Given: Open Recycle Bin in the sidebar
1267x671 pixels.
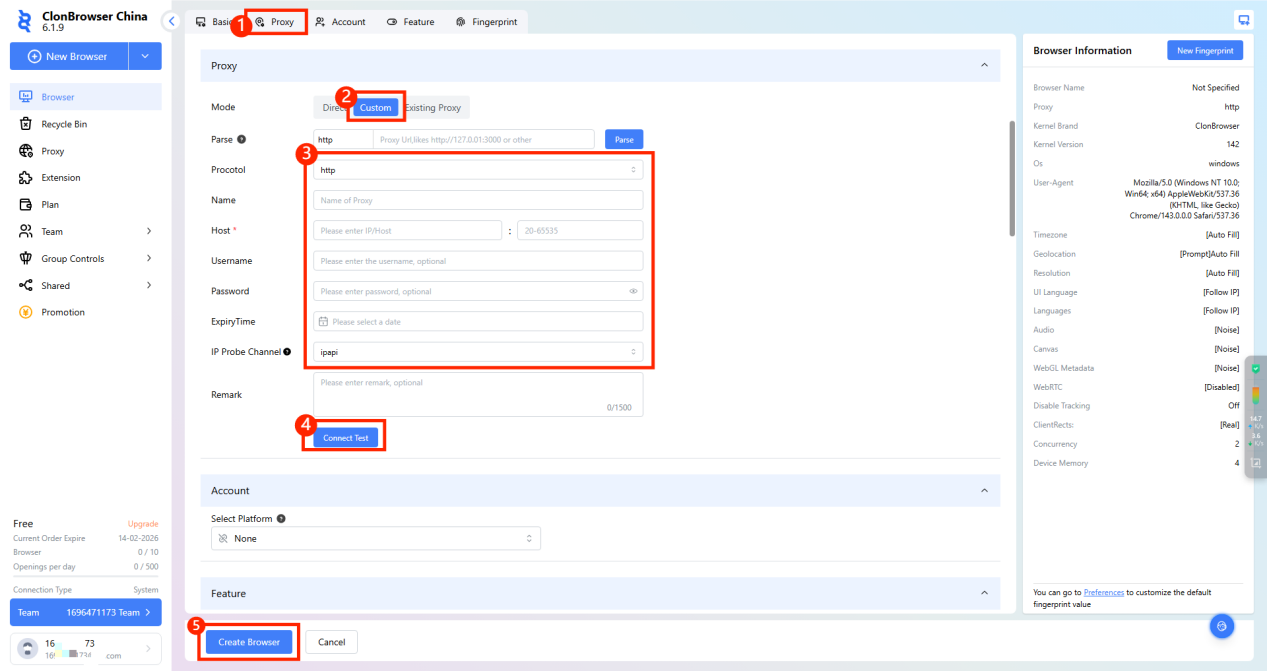Looking at the screenshot, I should tap(64, 124).
